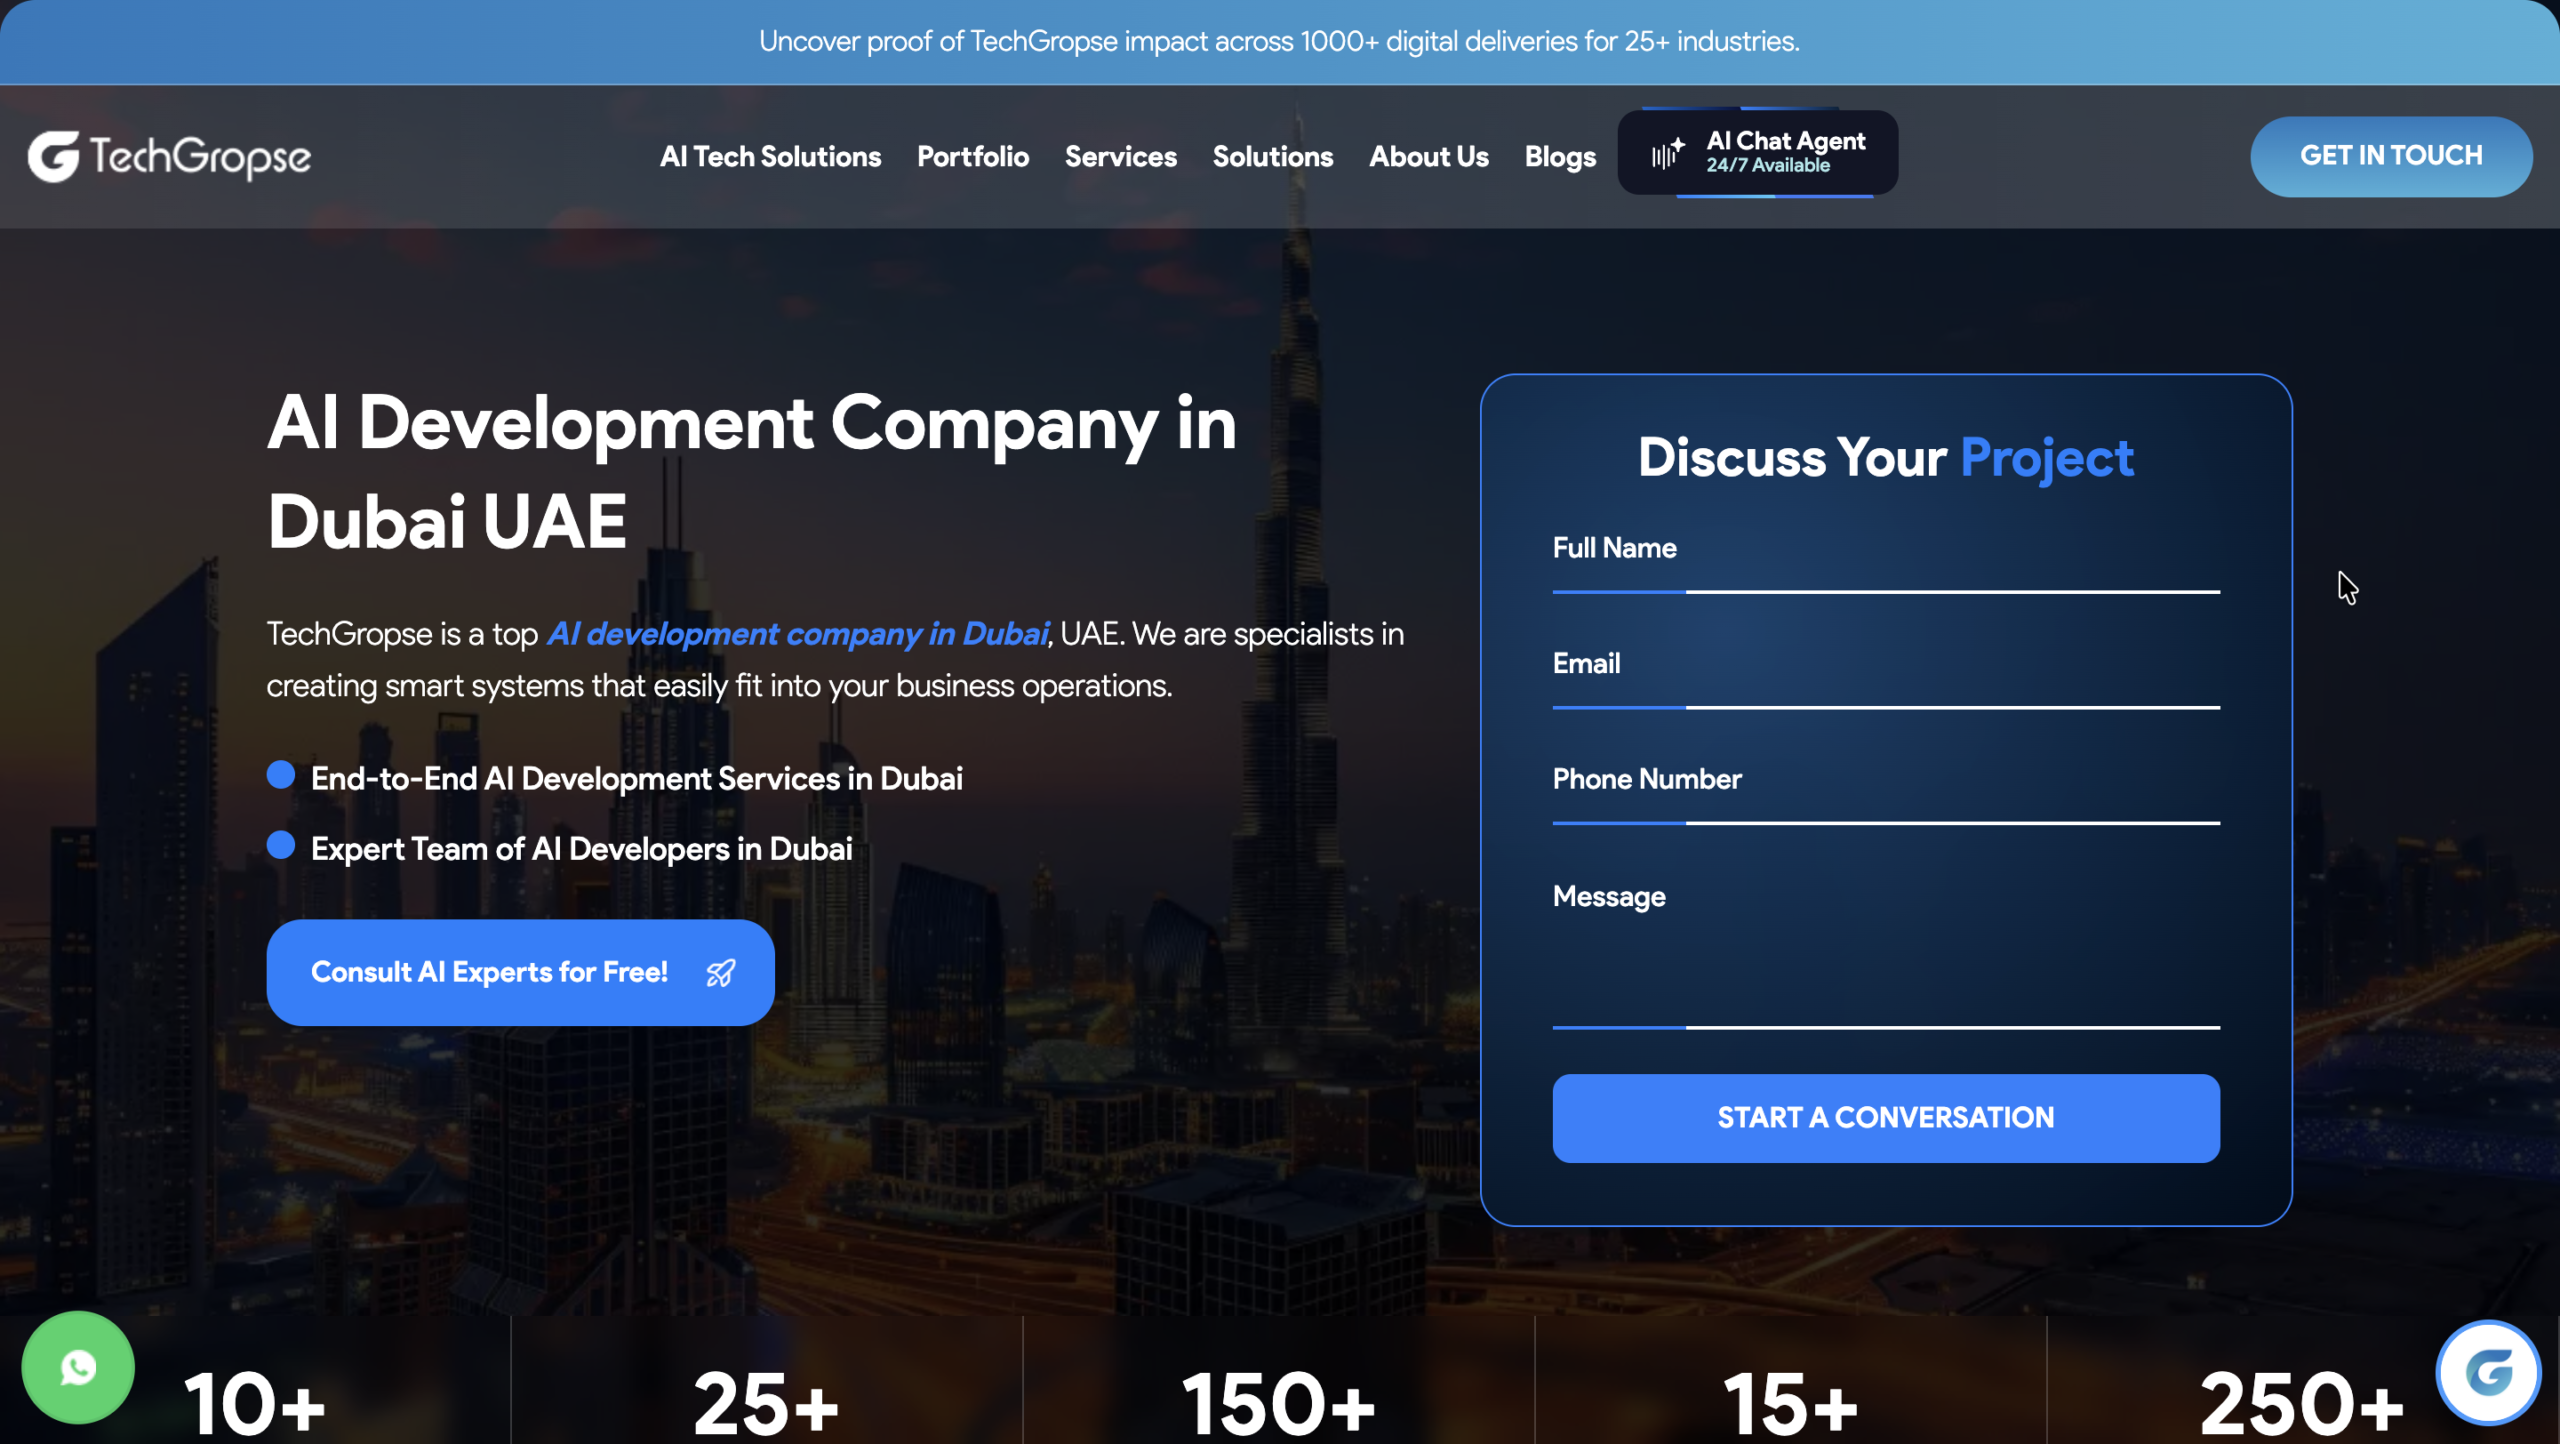
Task: Focus the Email input field
Action: pos(1885,682)
